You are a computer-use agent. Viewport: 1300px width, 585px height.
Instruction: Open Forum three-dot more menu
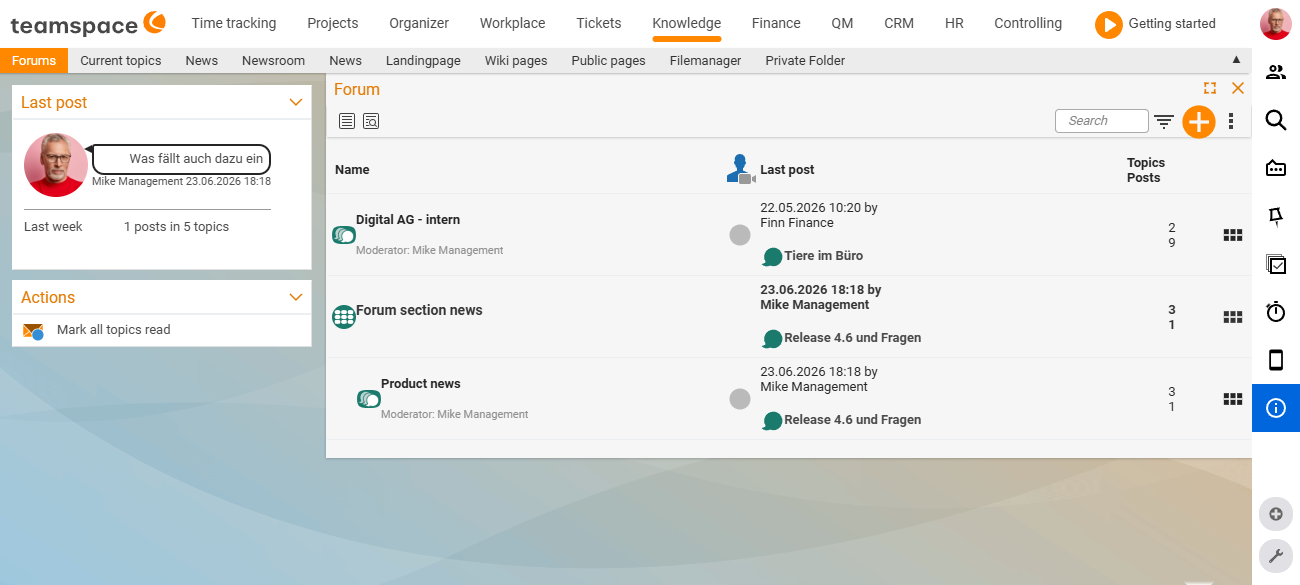coord(1231,122)
